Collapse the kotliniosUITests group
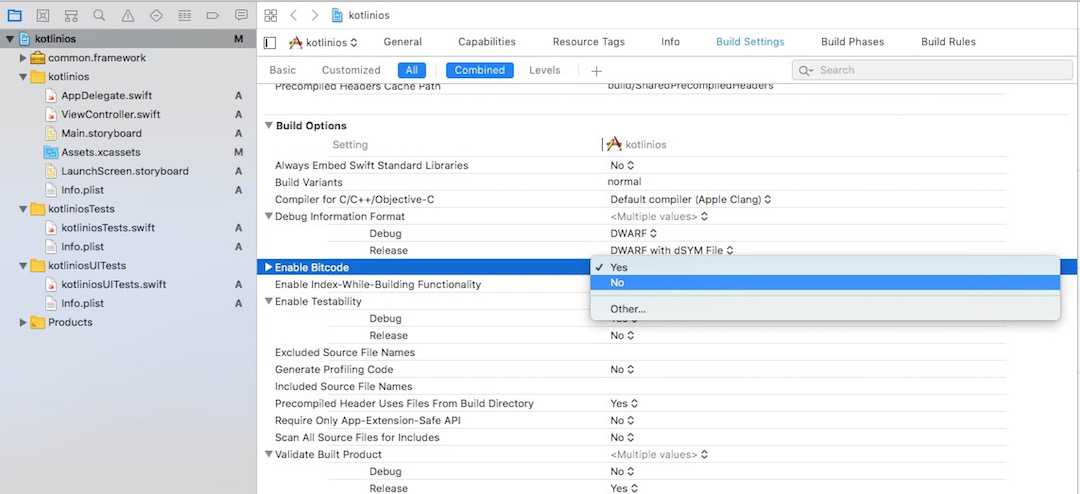Image resolution: width=1080 pixels, height=494 pixels. click(x=23, y=265)
